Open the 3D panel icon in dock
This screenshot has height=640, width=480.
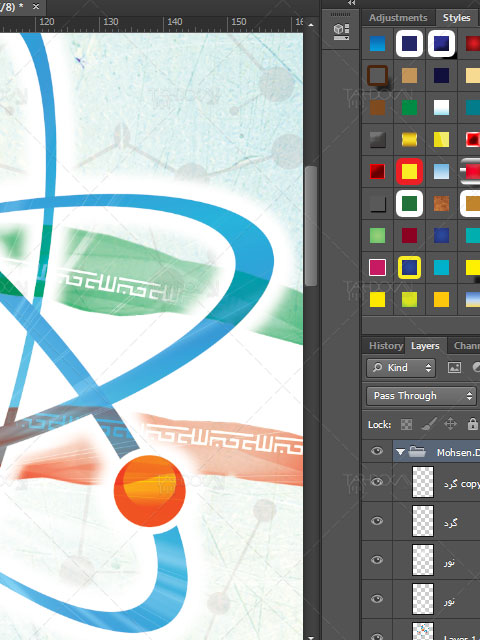click(341, 31)
